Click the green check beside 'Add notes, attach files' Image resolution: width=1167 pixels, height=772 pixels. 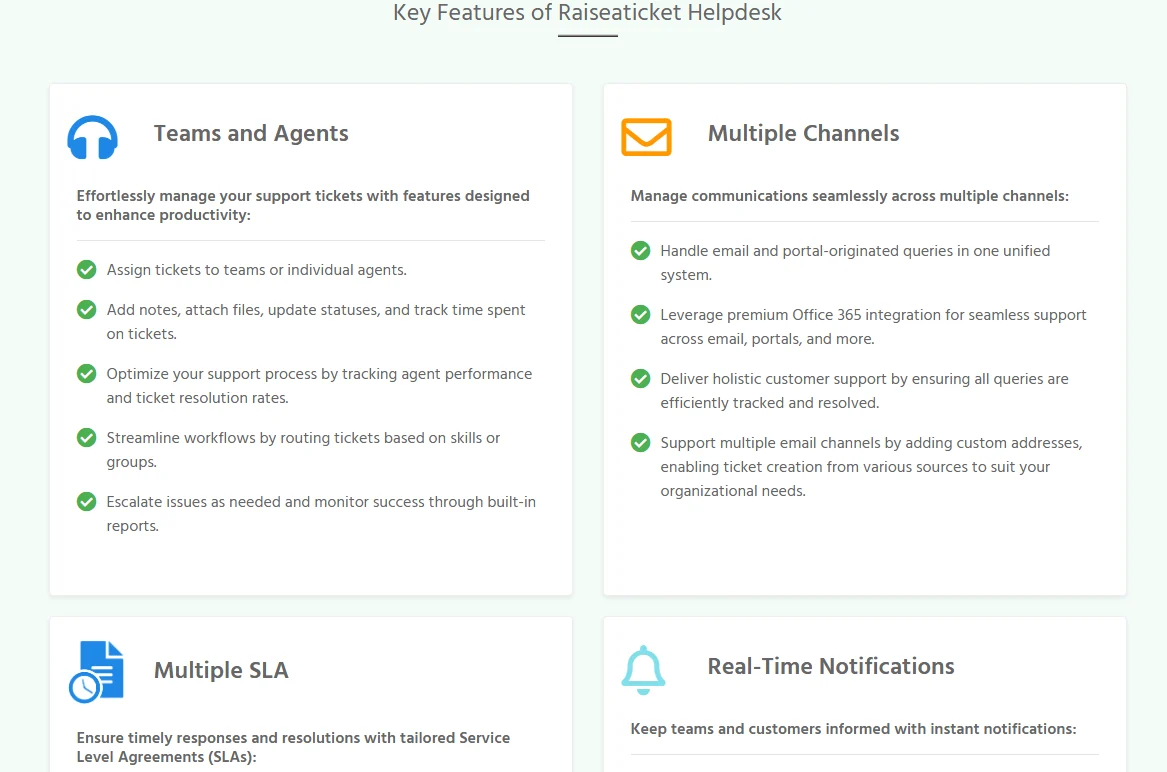pyautogui.click(x=86, y=310)
